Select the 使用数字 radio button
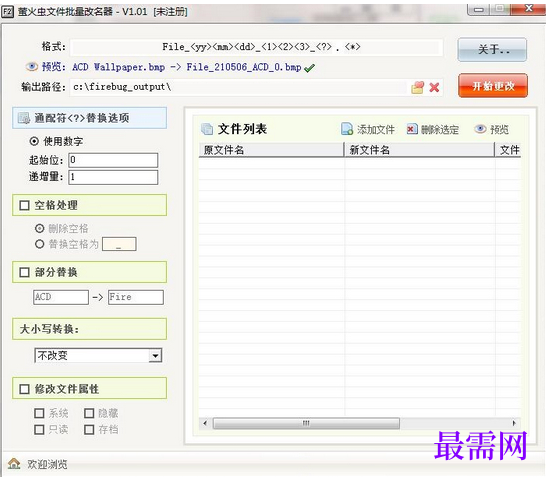The image size is (546, 477). pyautogui.click(x=34, y=141)
